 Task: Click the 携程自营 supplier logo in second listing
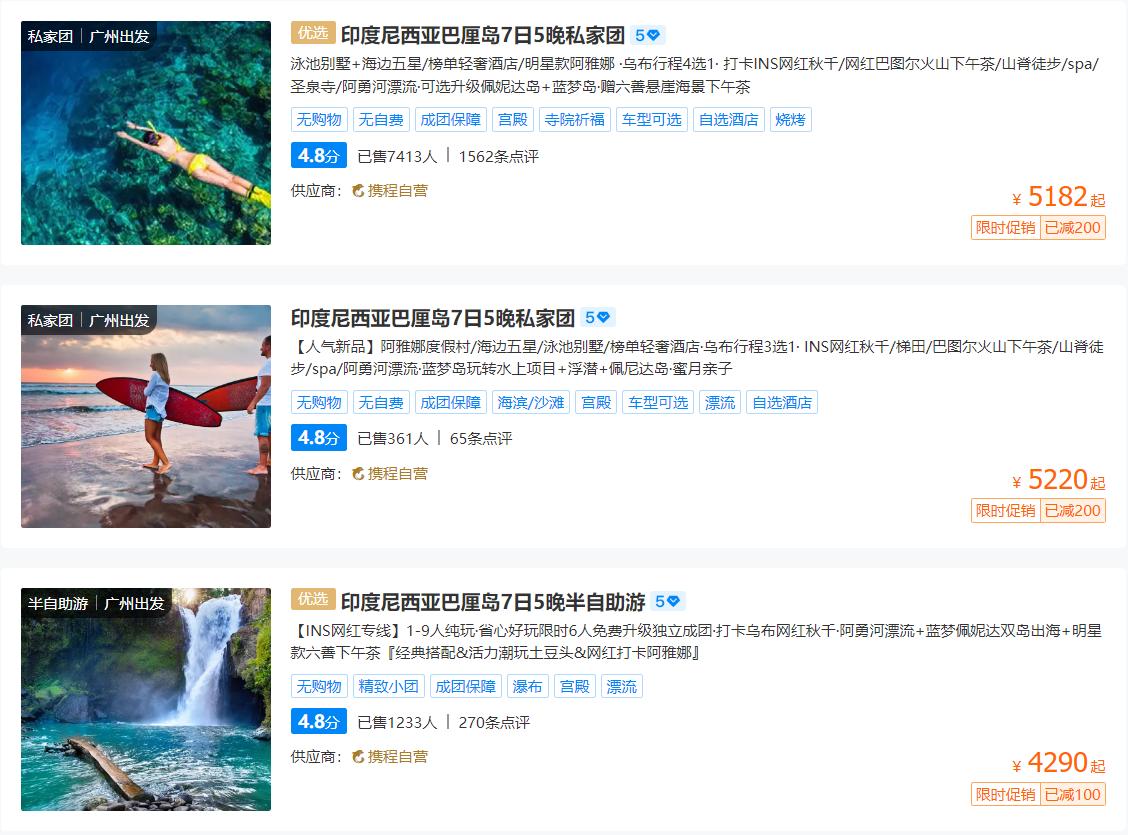point(390,473)
